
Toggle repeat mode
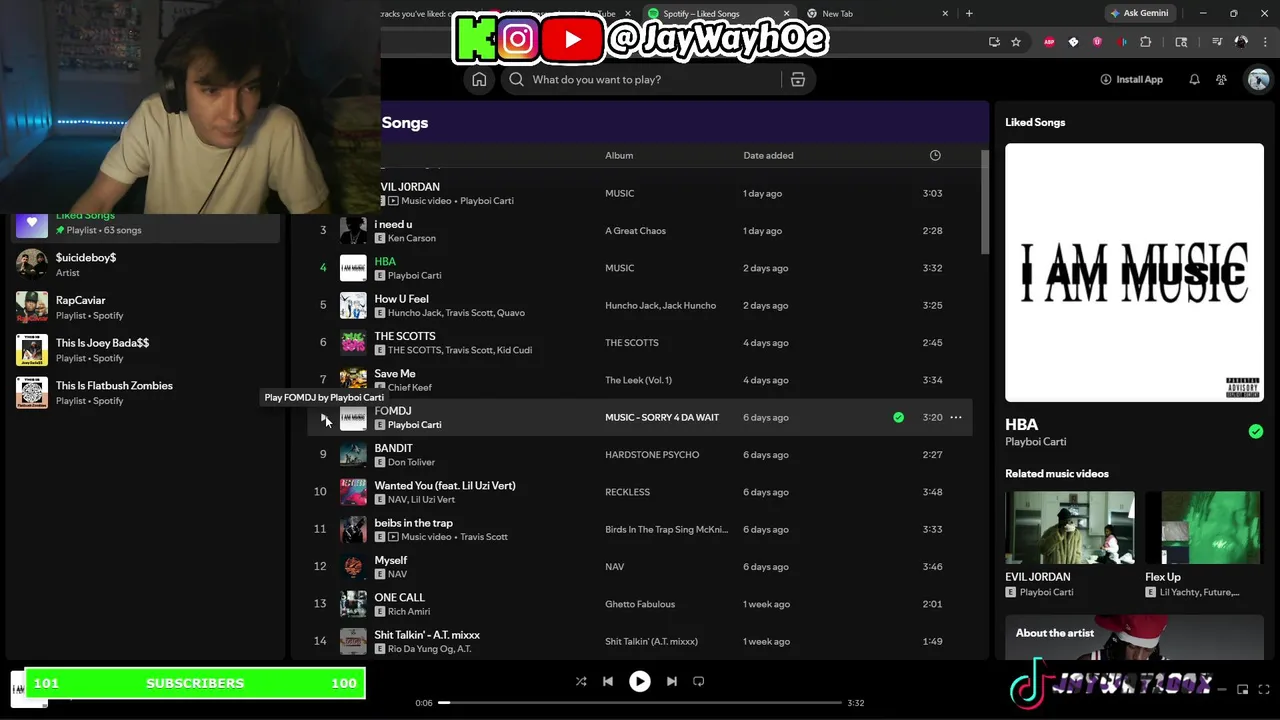[x=699, y=681]
